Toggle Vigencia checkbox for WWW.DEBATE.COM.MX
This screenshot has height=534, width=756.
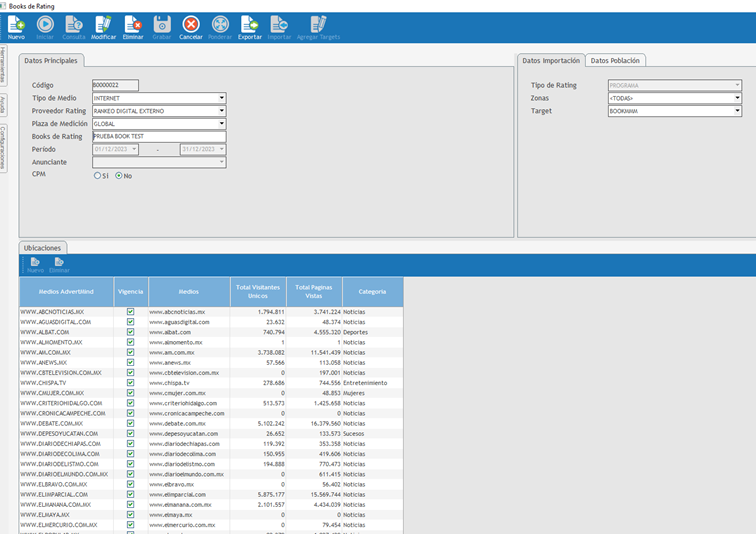[x=131, y=423]
